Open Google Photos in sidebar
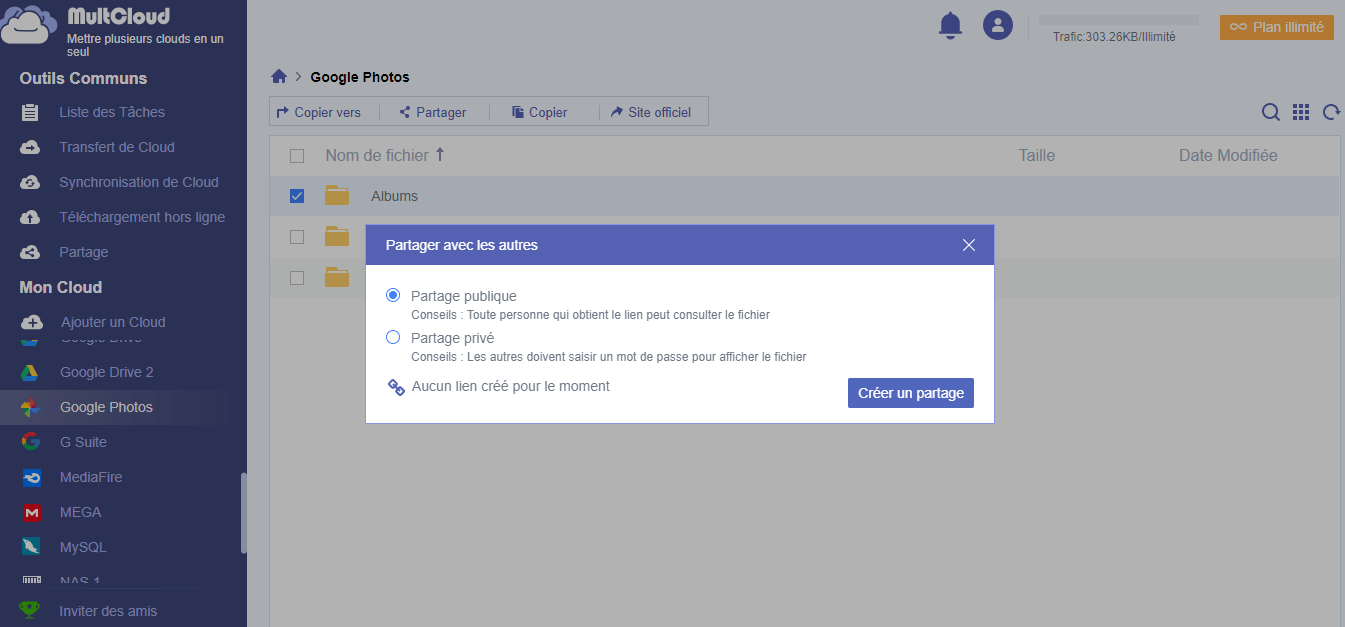 (105, 407)
